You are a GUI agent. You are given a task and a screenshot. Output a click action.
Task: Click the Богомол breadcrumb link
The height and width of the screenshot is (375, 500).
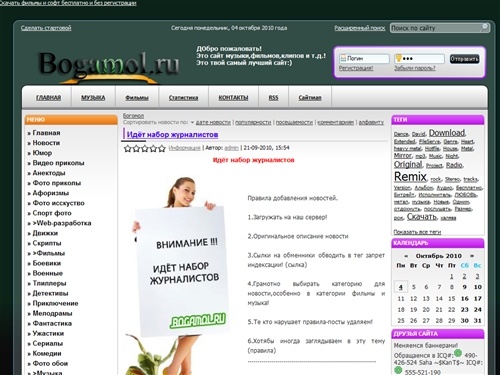click(133, 116)
